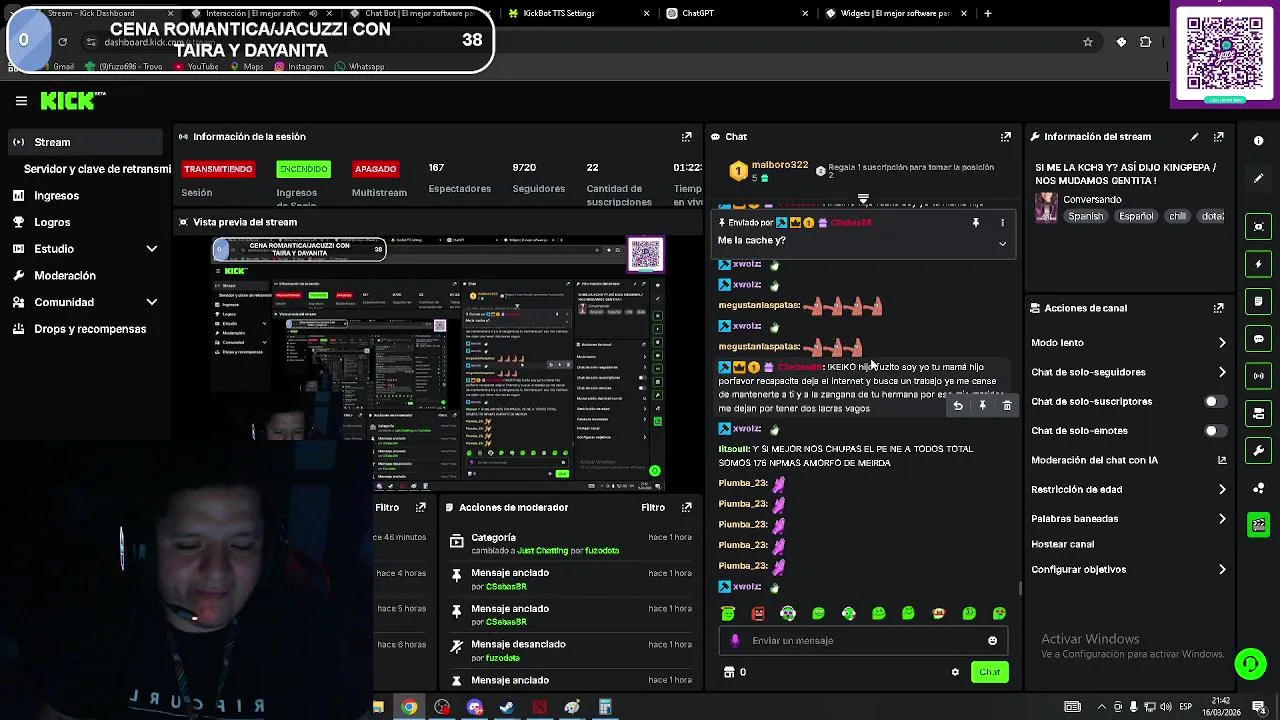Open Chat de solo-seguidores options arrow
1280x720 pixels.
pos(1222,372)
